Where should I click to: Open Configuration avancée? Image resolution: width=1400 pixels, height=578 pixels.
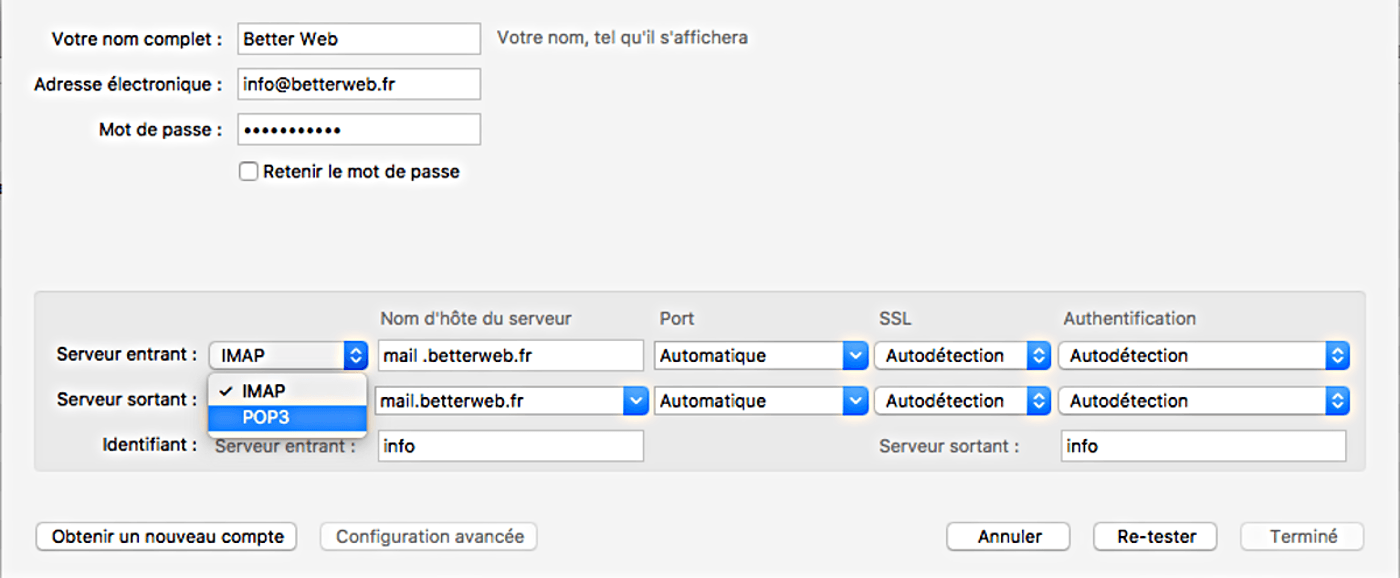point(429,537)
